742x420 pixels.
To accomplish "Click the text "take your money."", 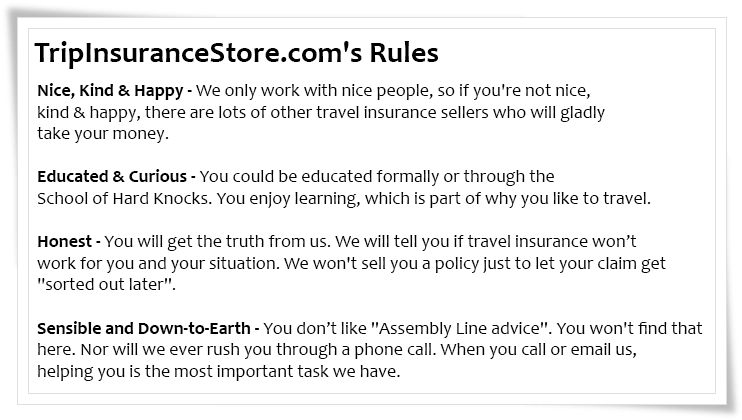I will 103,134.
